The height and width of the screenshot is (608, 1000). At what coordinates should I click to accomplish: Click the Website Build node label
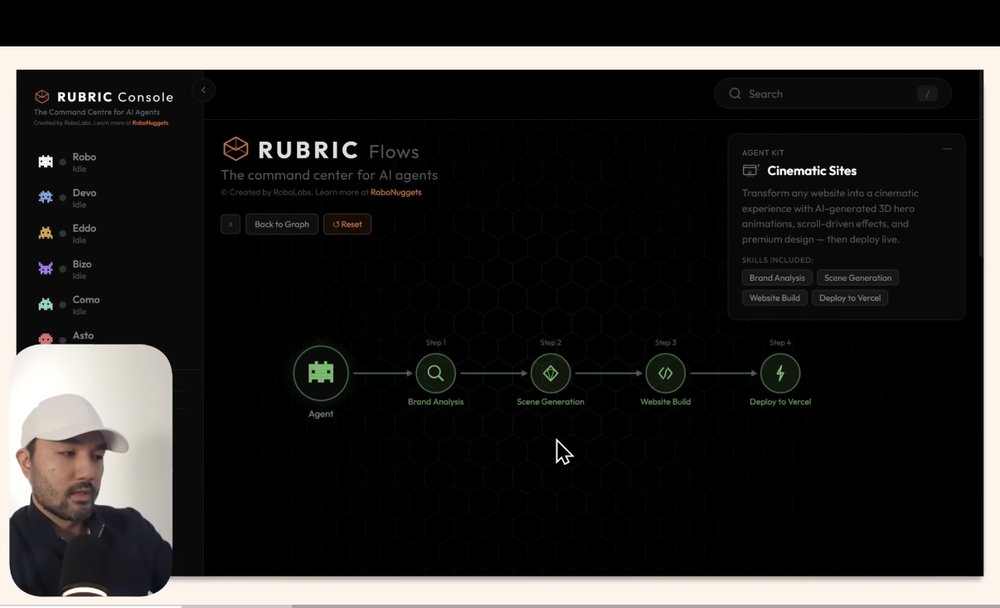pyautogui.click(x=665, y=402)
